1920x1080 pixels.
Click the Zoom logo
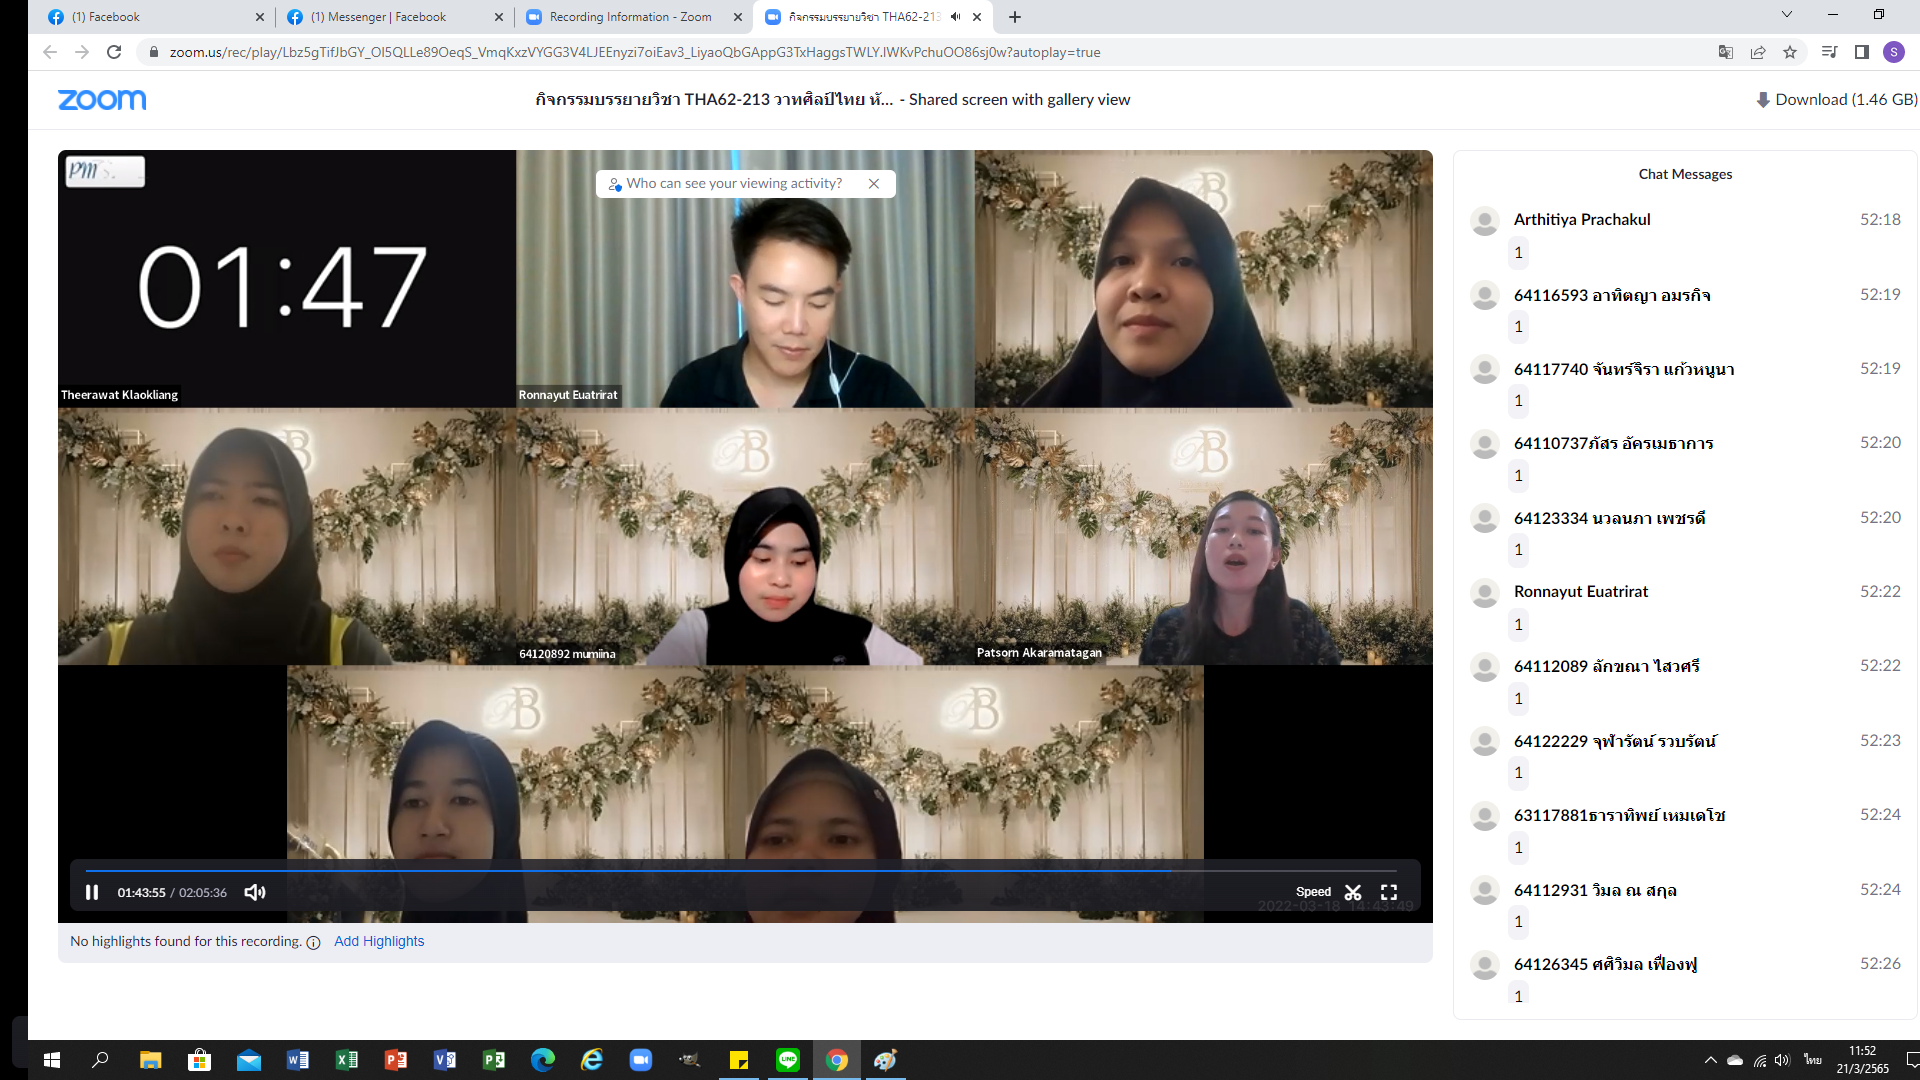click(x=102, y=100)
